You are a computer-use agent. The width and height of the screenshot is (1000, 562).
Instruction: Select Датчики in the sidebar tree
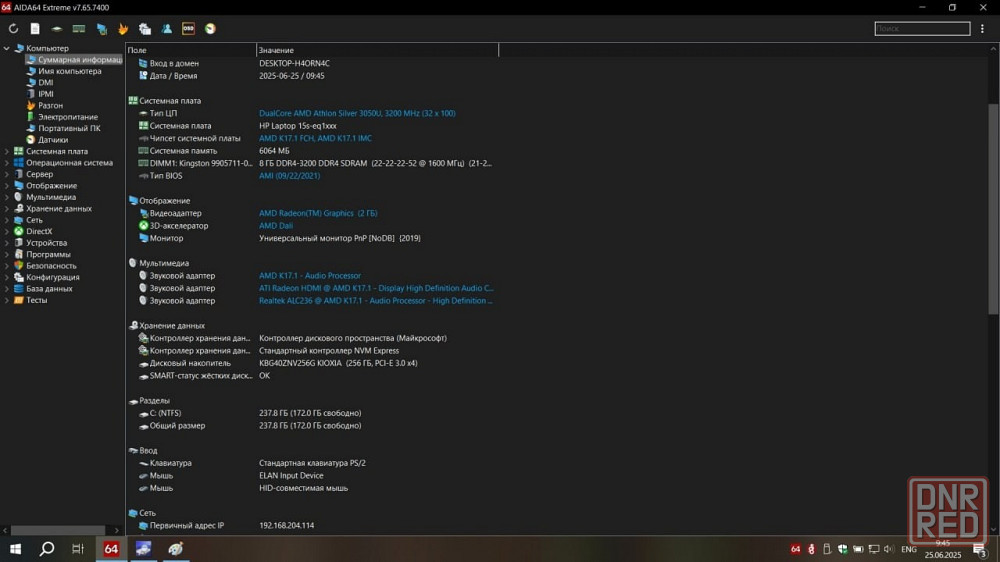pyautogui.click(x=53, y=140)
